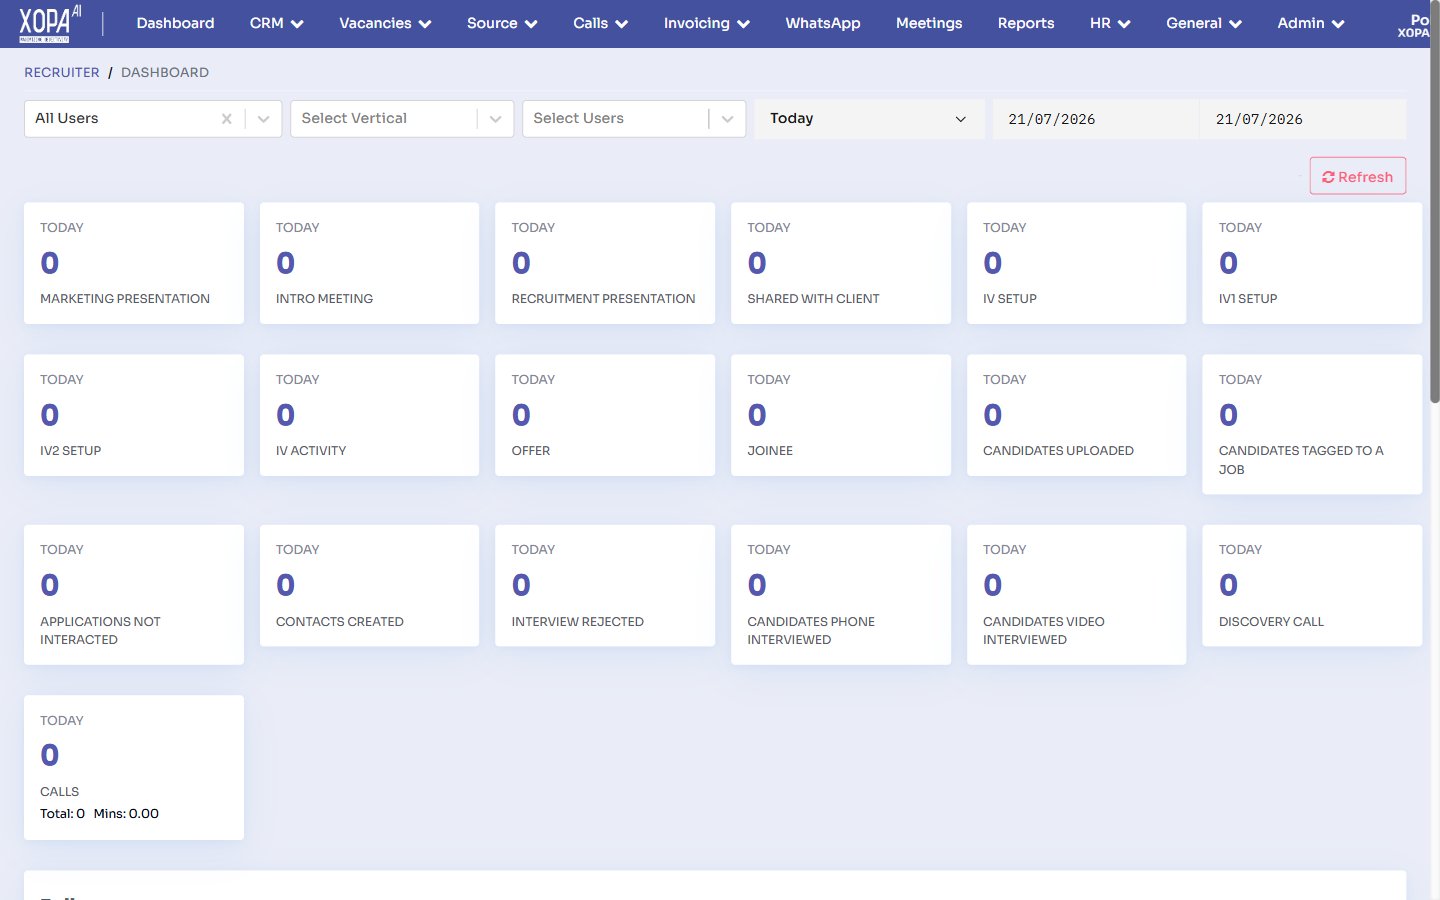Expand the Invoicing menu

click(x=706, y=23)
